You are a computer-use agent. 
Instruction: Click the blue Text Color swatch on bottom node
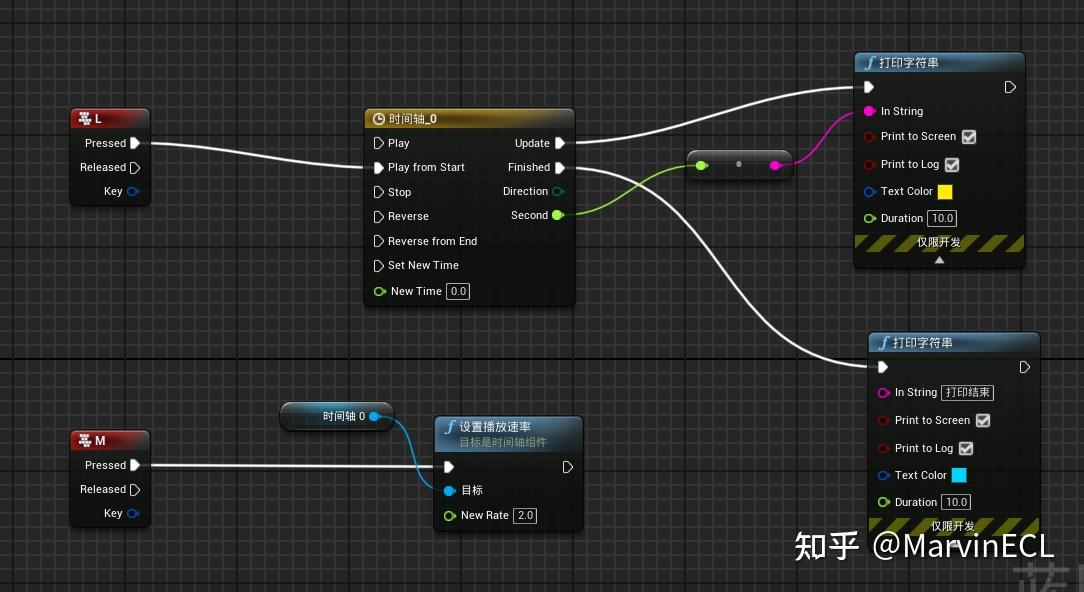(x=961, y=475)
